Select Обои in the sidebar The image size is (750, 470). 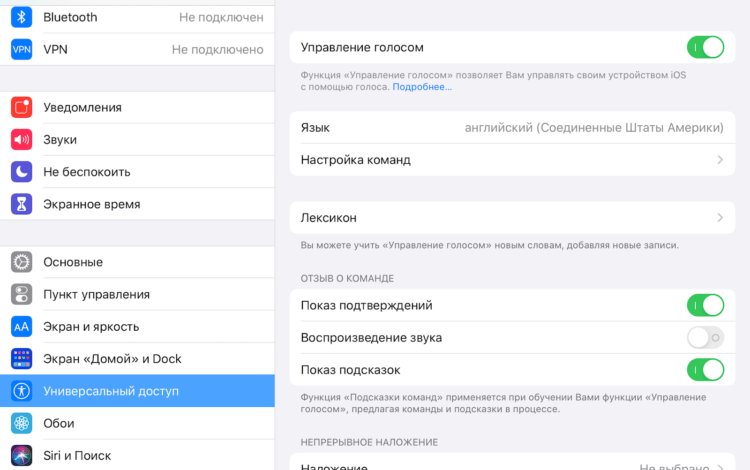point(58,423)
